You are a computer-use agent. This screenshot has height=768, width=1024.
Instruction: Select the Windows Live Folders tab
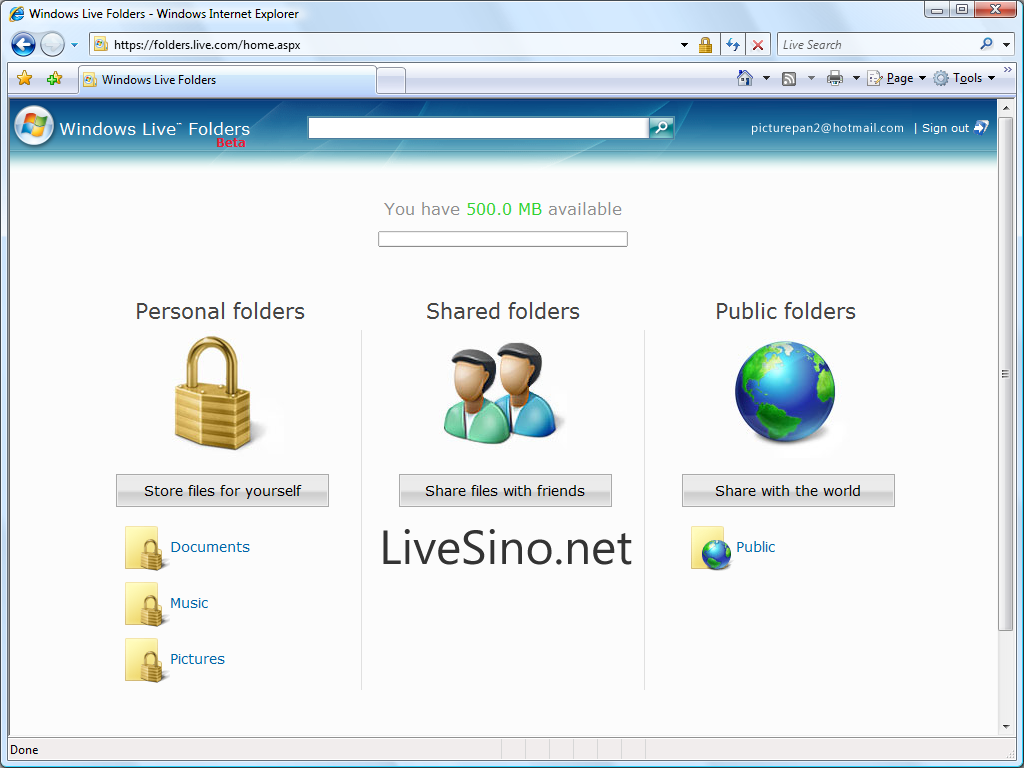(227, 80)
